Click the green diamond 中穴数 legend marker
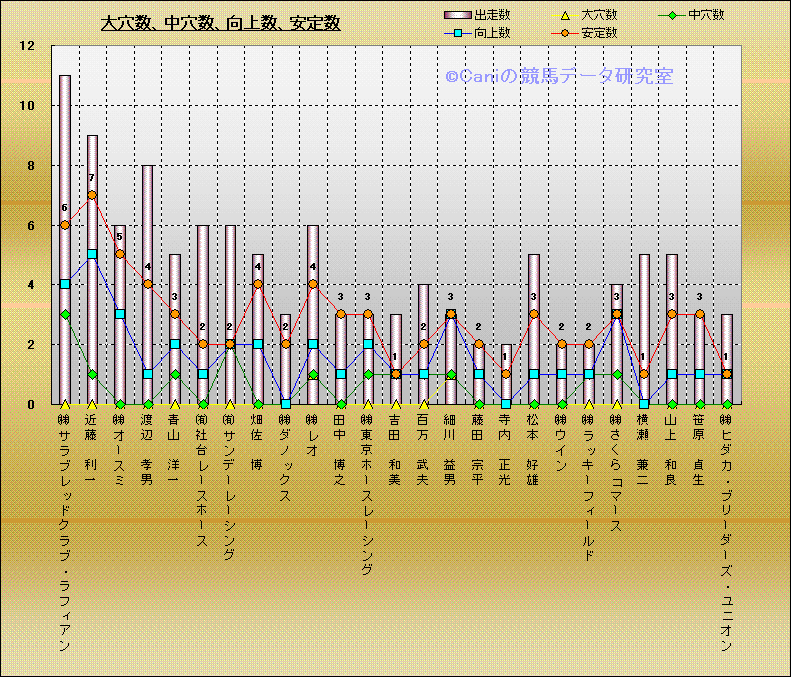Viewport: 792px width, 678px height. click(675, 15)
